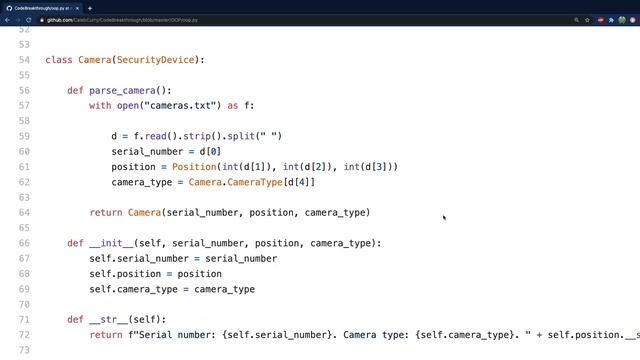Bookmark this page with the star icon
This screenshot has height=360, width=640.
click(587, 20)
